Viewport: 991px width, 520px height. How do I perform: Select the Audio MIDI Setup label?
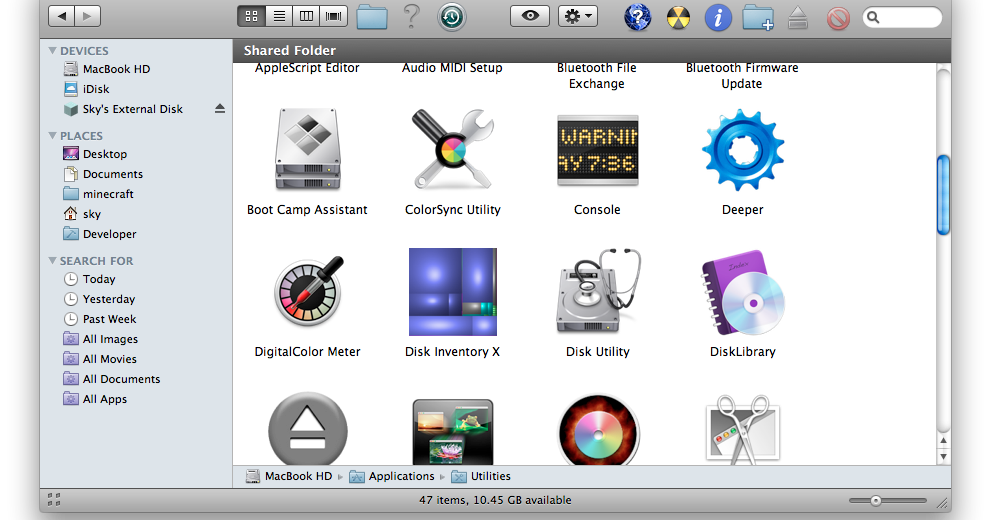452,68
